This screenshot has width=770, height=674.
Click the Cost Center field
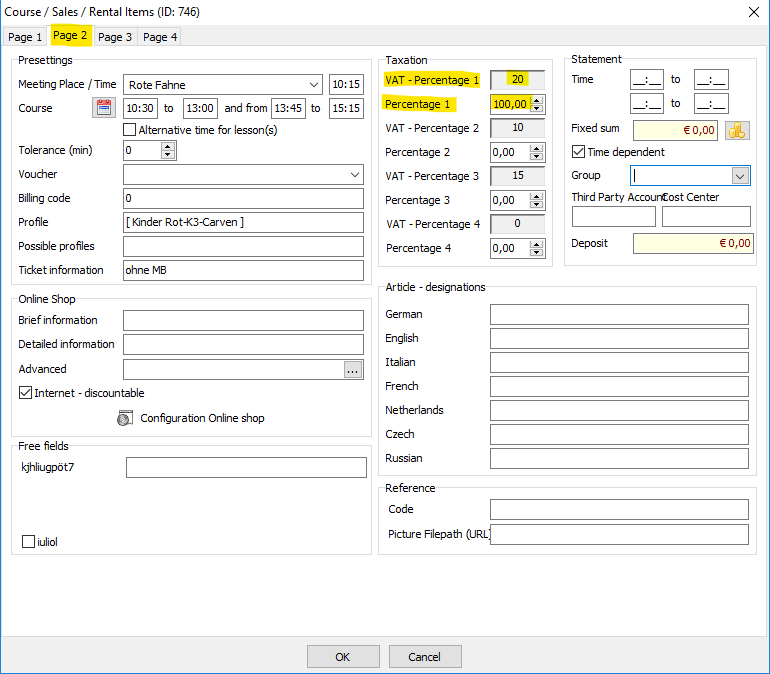pos(706,216)
